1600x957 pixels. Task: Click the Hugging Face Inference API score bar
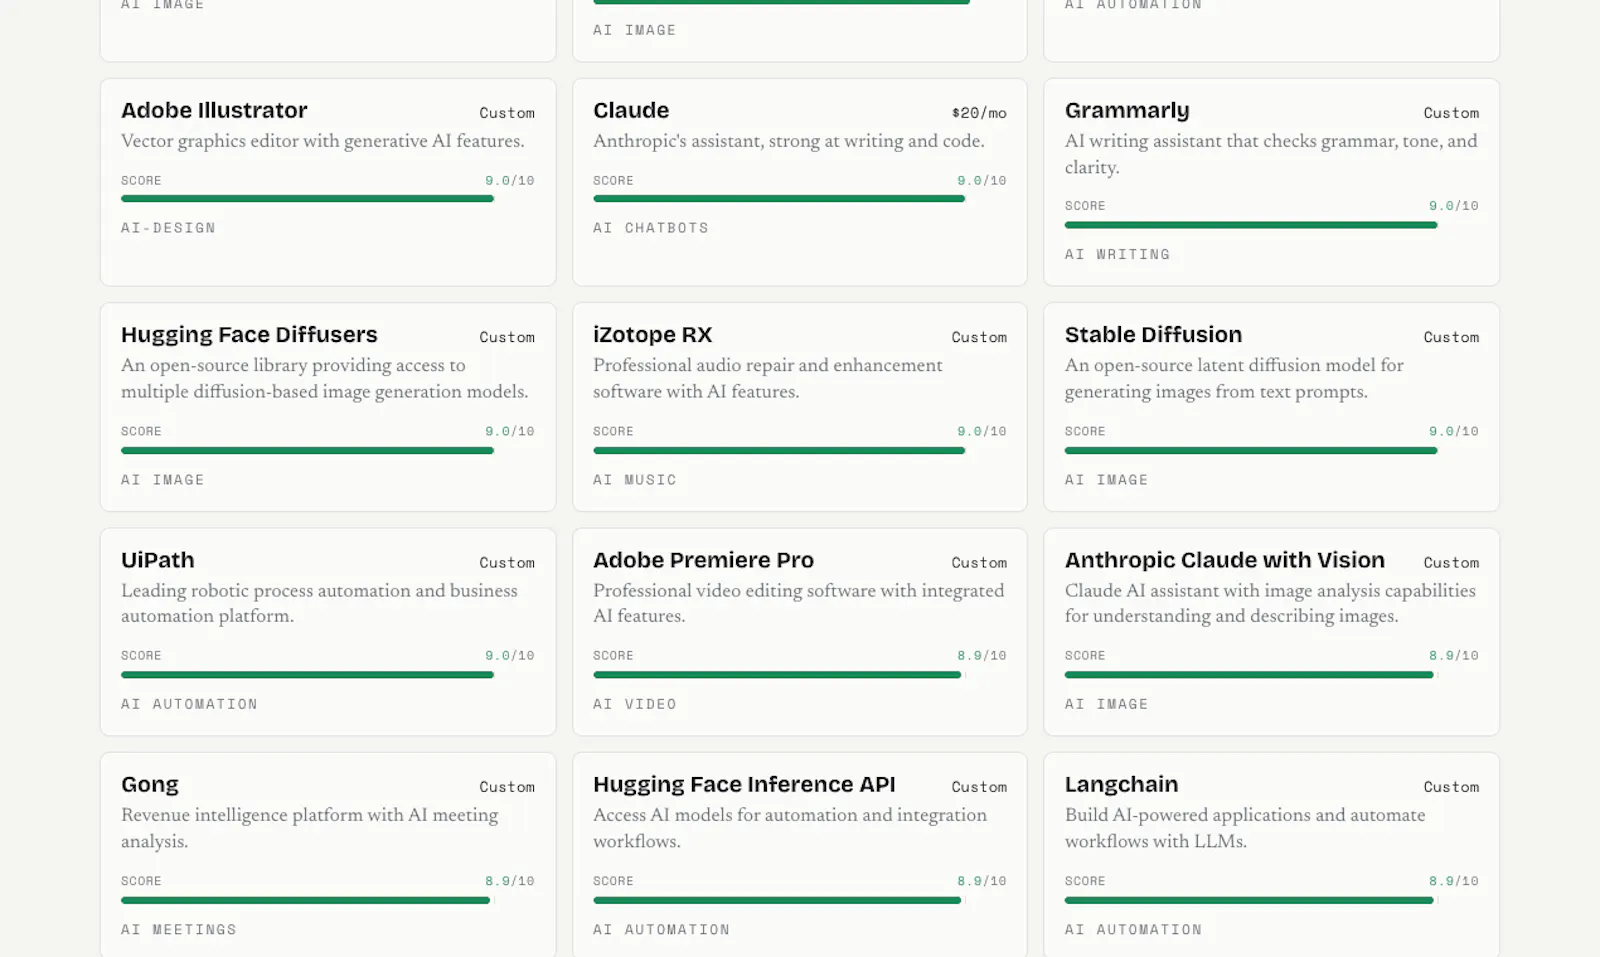pos(800,900)
